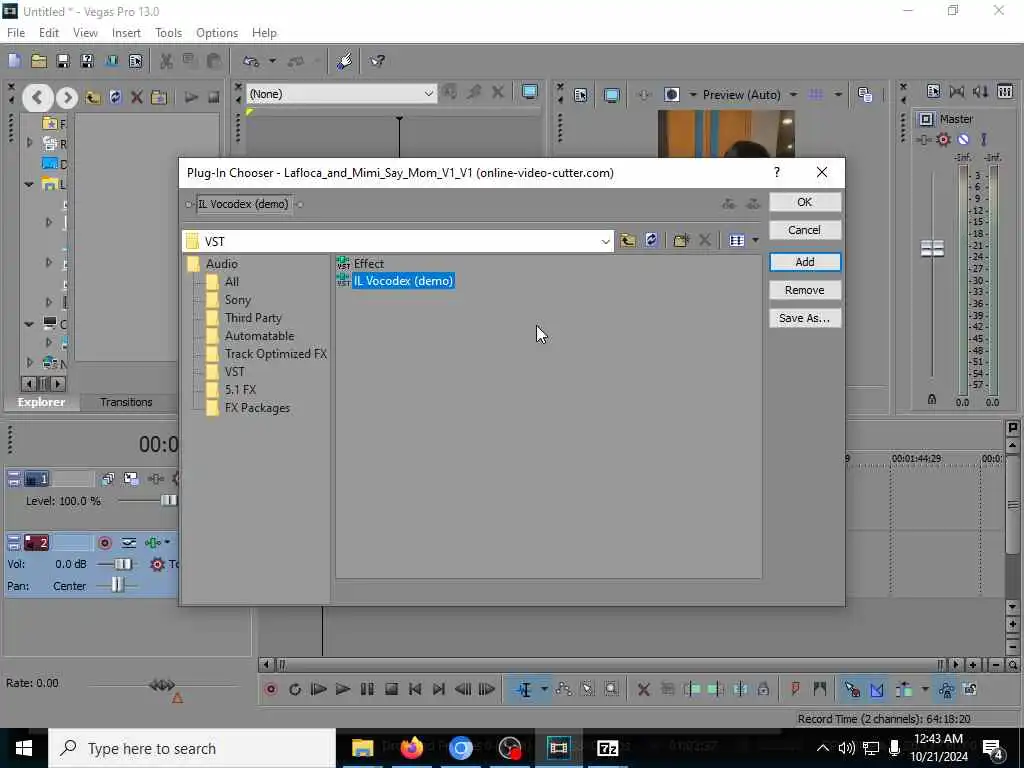Open the VST folder path dropdown
This screenshot has width=1024, height=768.
605,242
